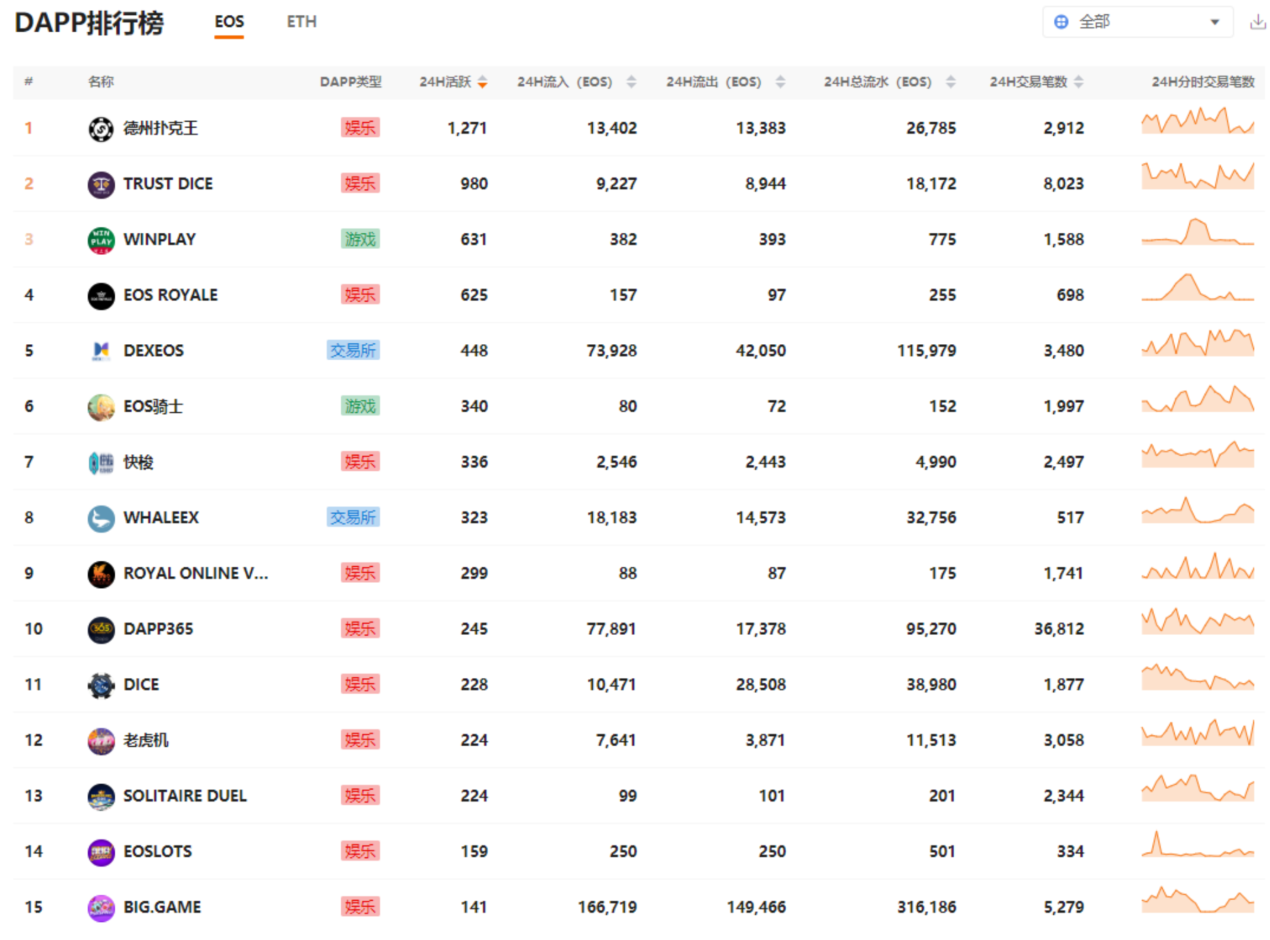
Task: Switch to the EOS tab
Action: coord(229,21)
